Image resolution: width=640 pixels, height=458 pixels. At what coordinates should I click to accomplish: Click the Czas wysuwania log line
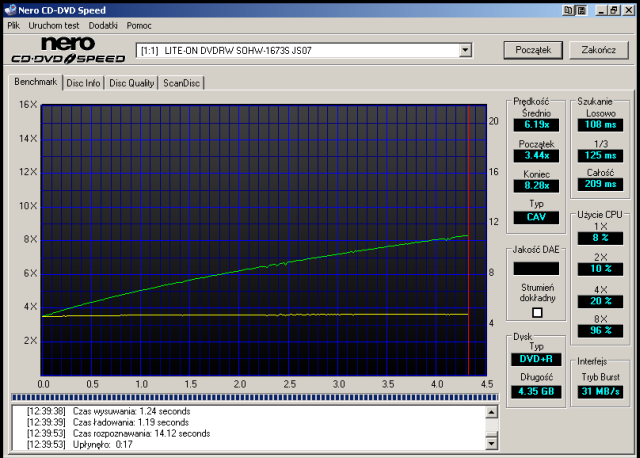point(109,411)
